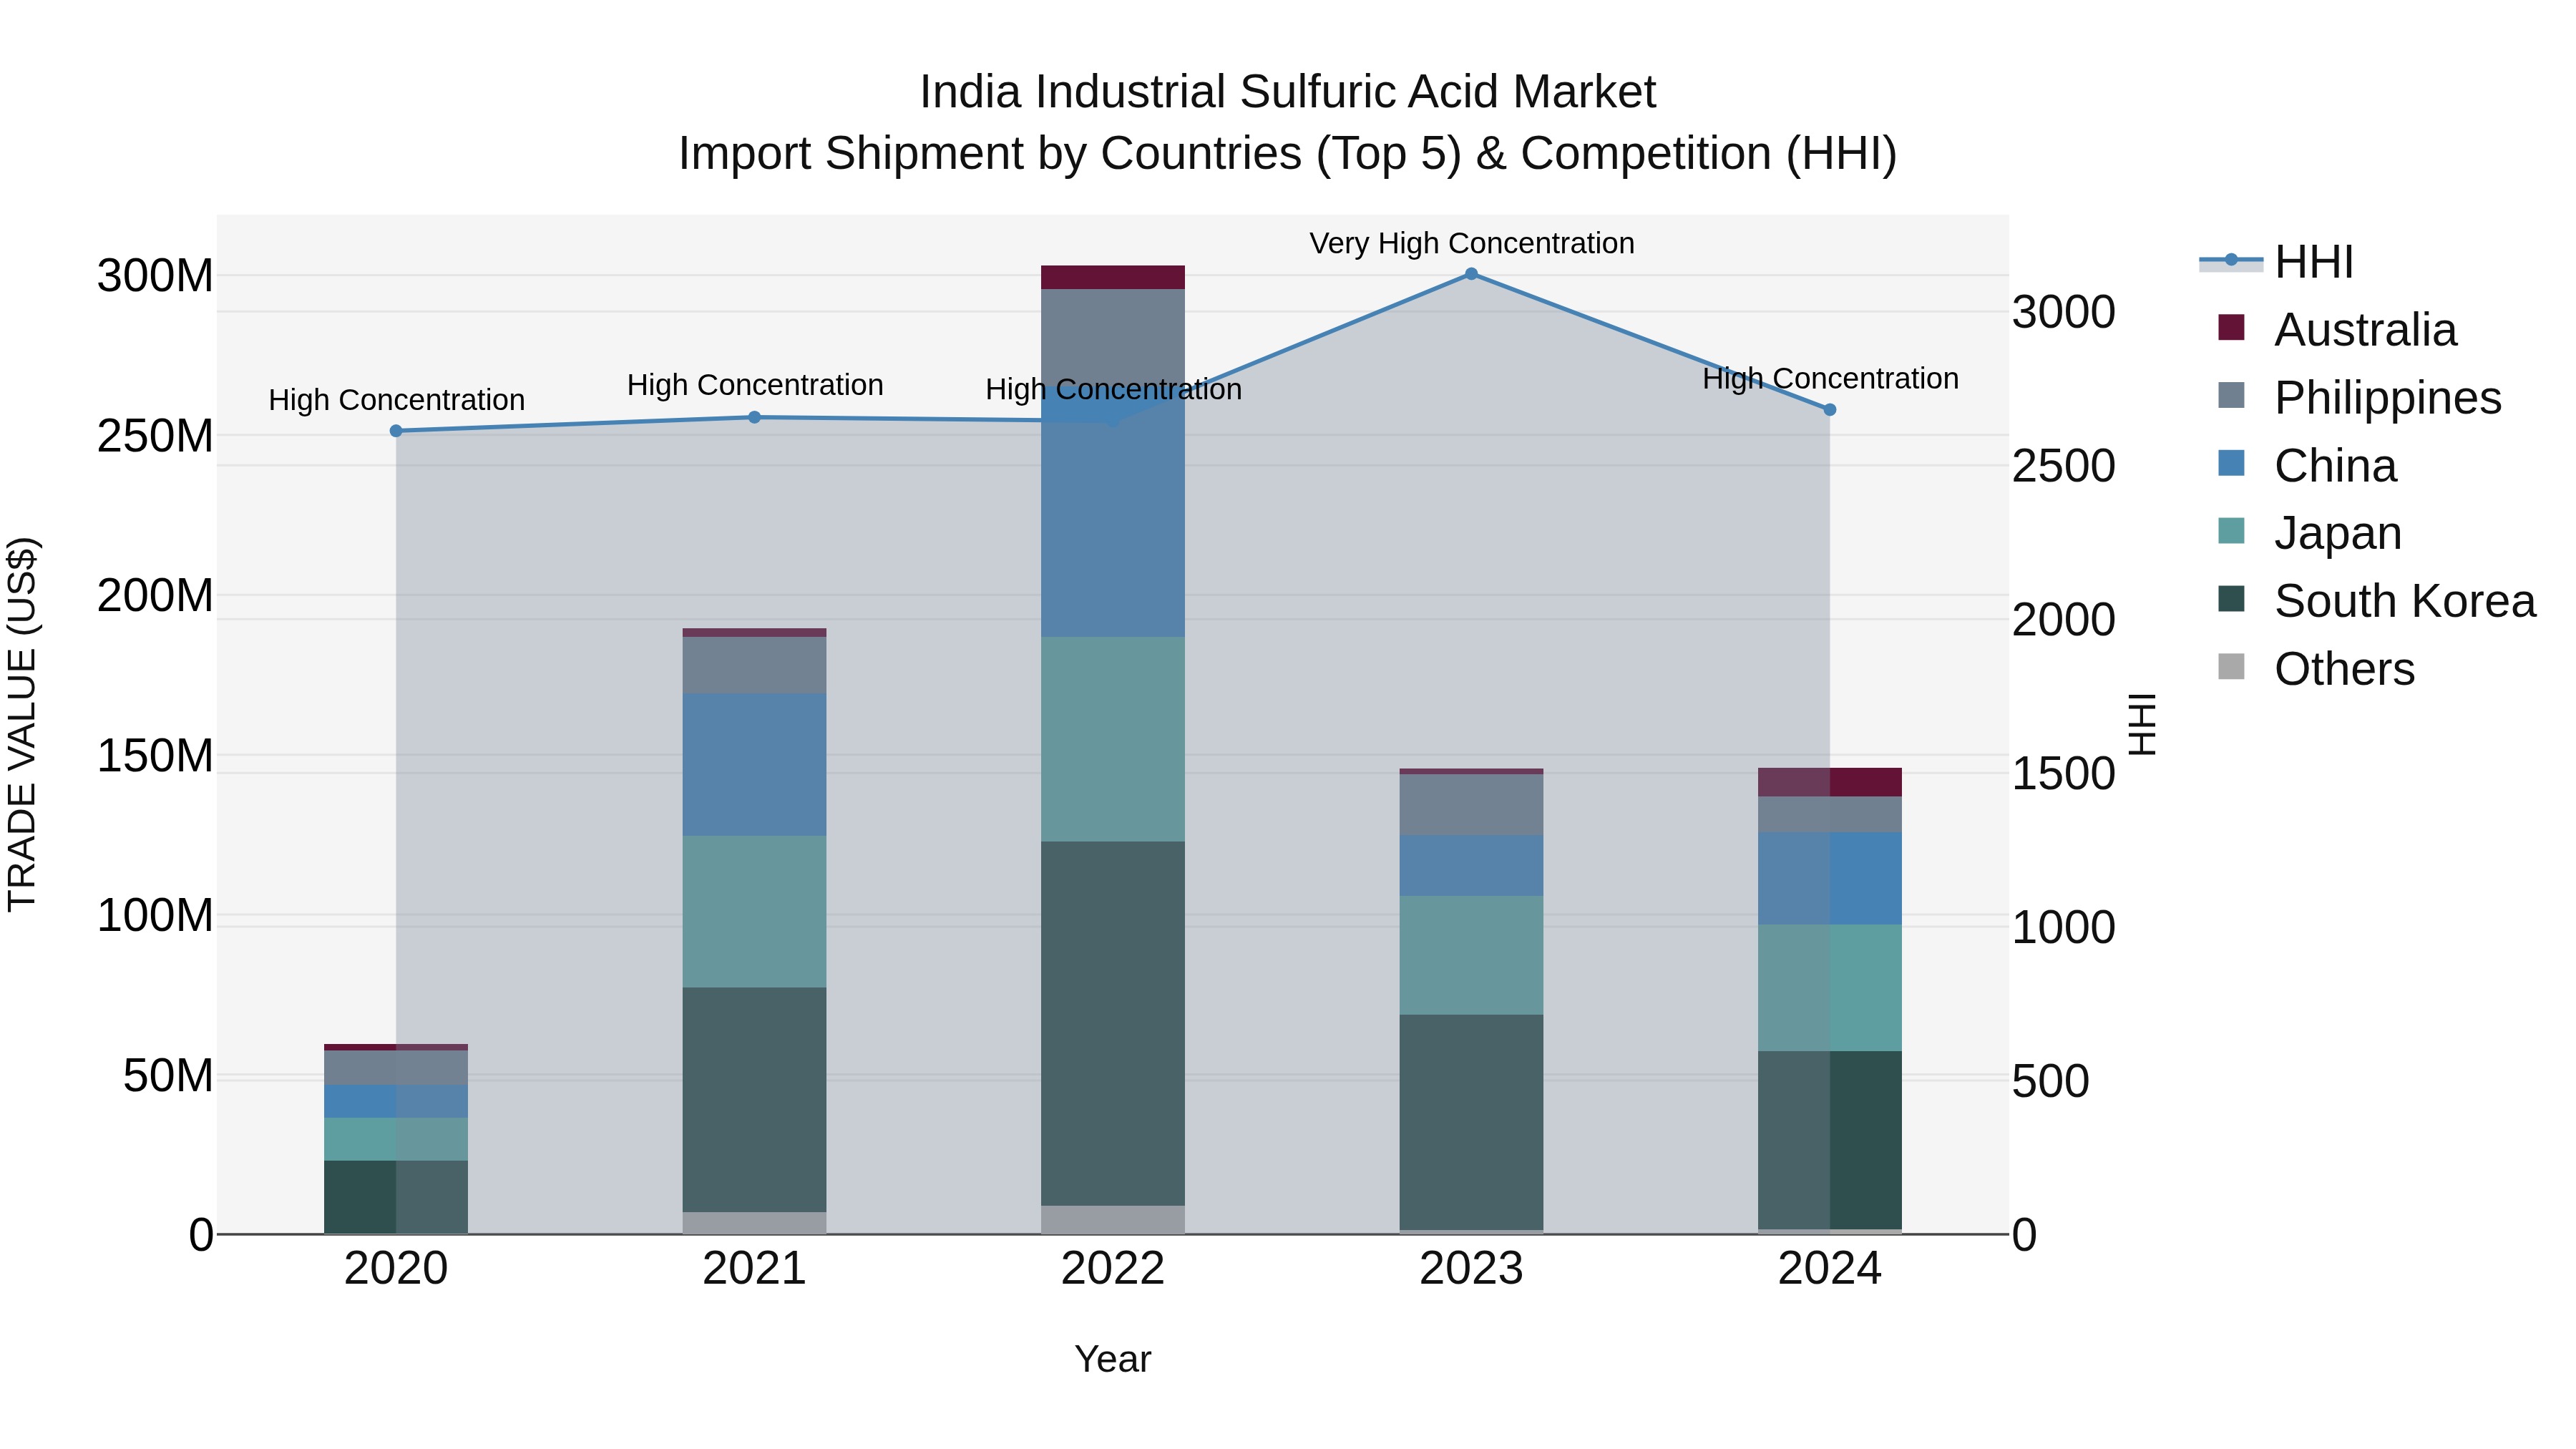Click the 2020 'High Concentration' annotation

coord(396,400)
